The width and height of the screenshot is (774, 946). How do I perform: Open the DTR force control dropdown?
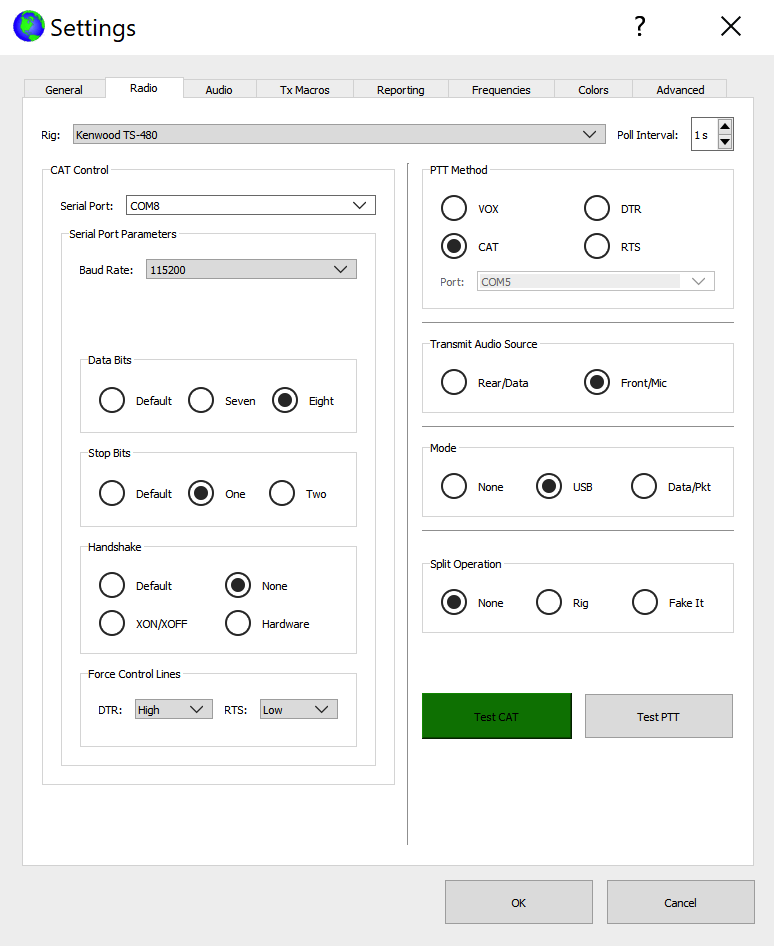(x=174, y=710)
